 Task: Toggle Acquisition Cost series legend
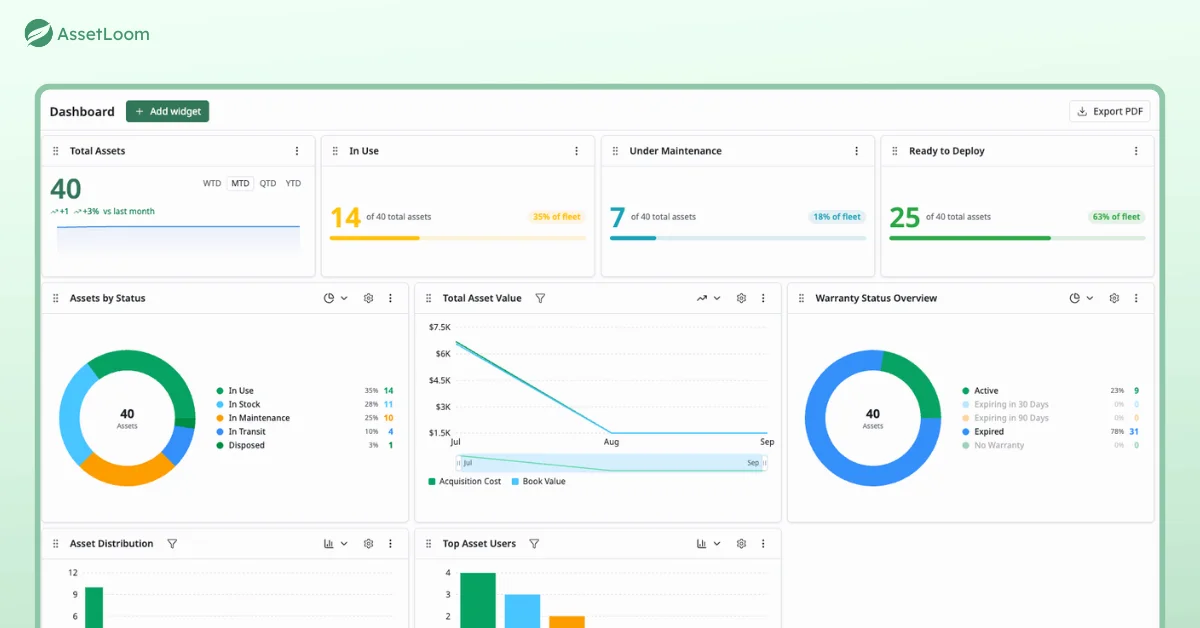(465, 481)
